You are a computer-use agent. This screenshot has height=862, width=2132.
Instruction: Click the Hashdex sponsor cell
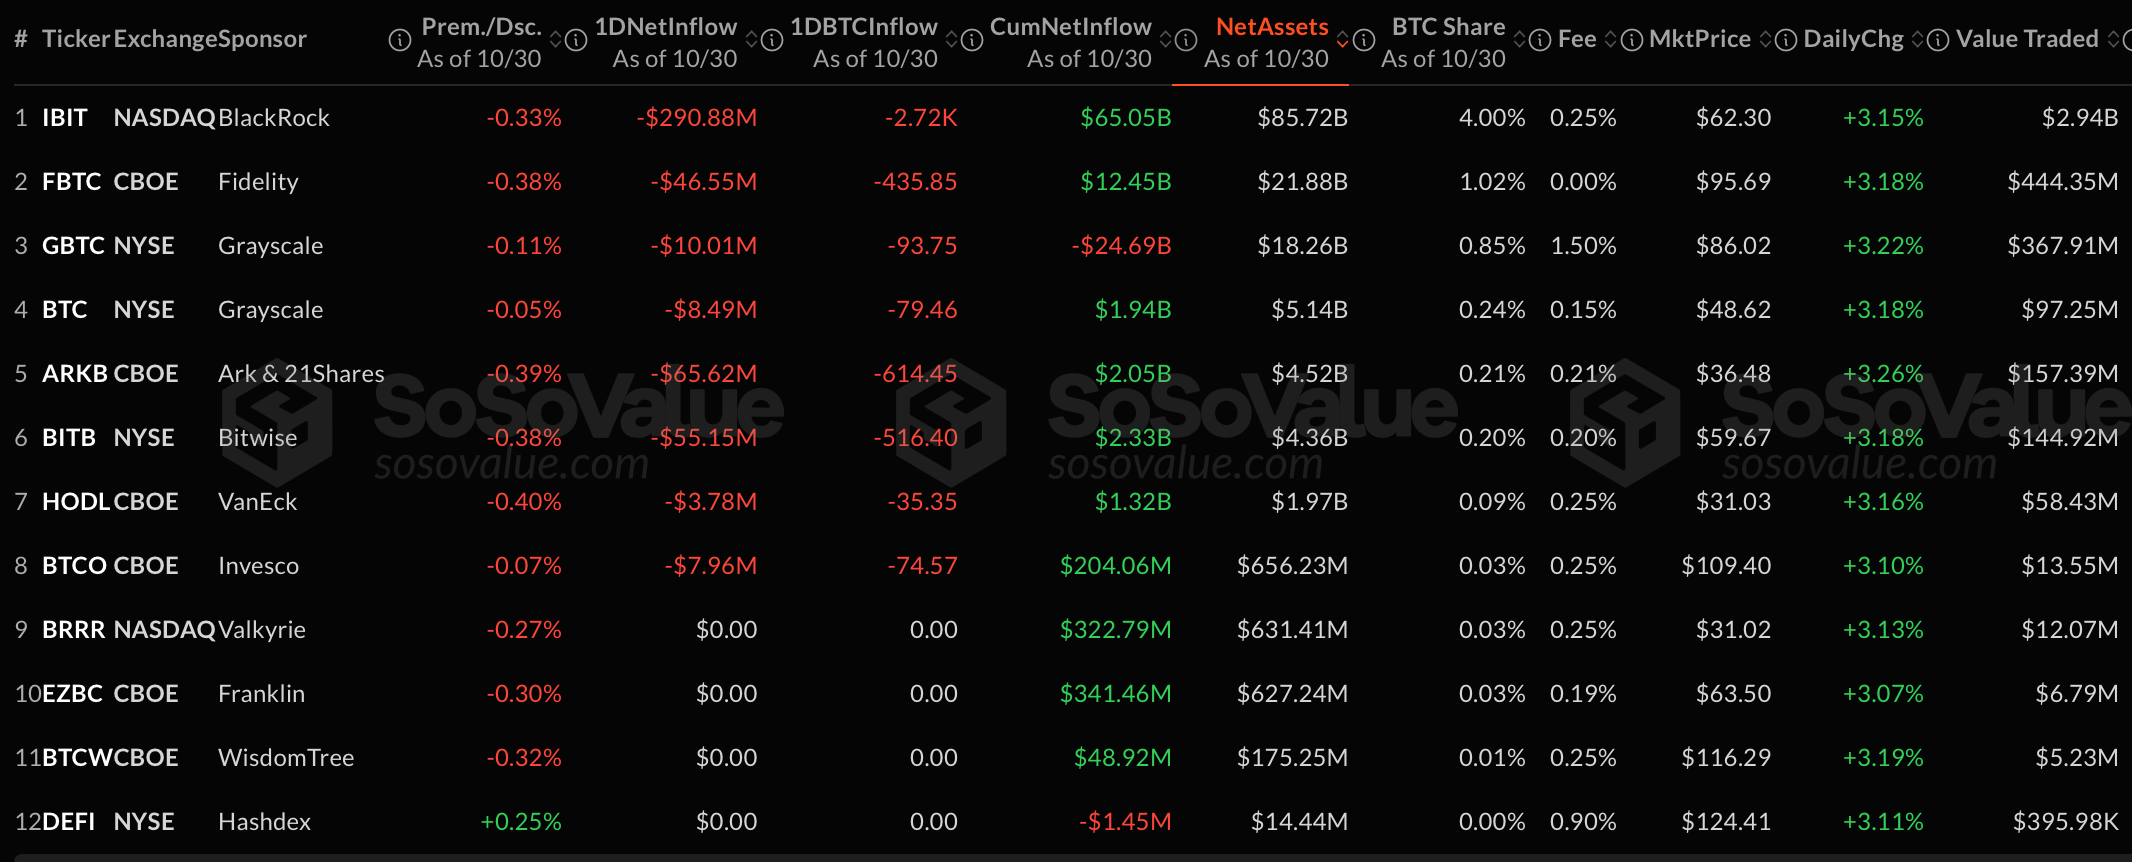(x=265, y=822)
